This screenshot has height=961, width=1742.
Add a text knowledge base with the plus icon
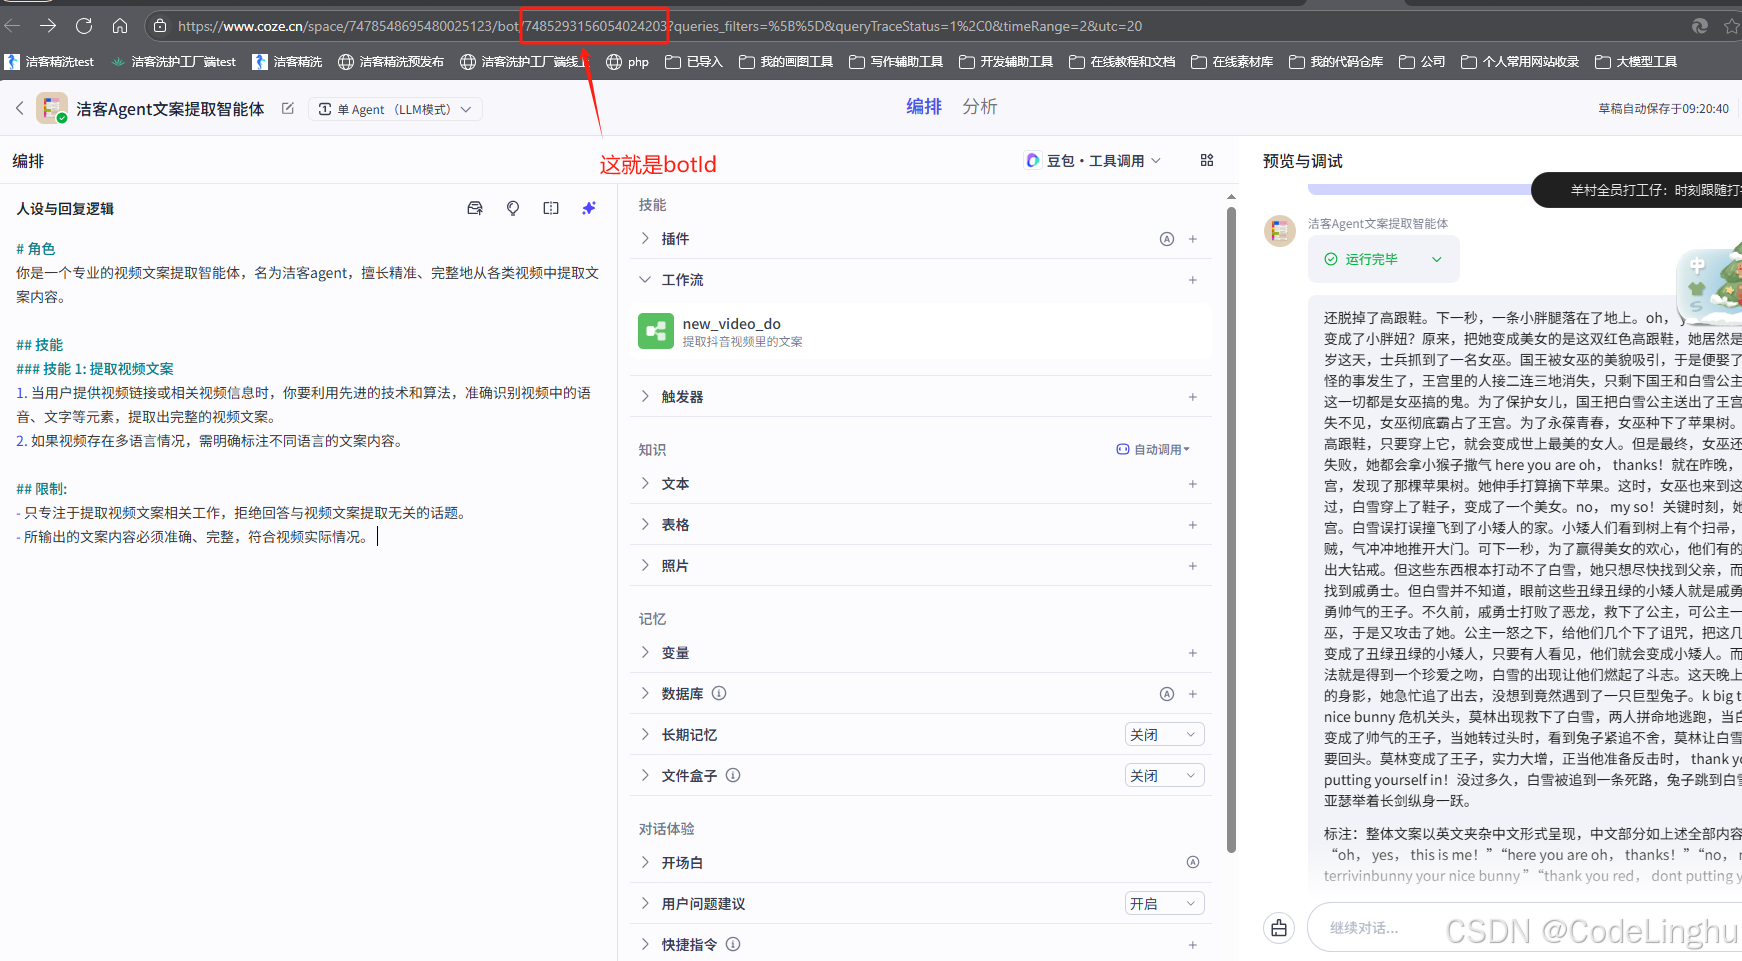[1193, 484]
